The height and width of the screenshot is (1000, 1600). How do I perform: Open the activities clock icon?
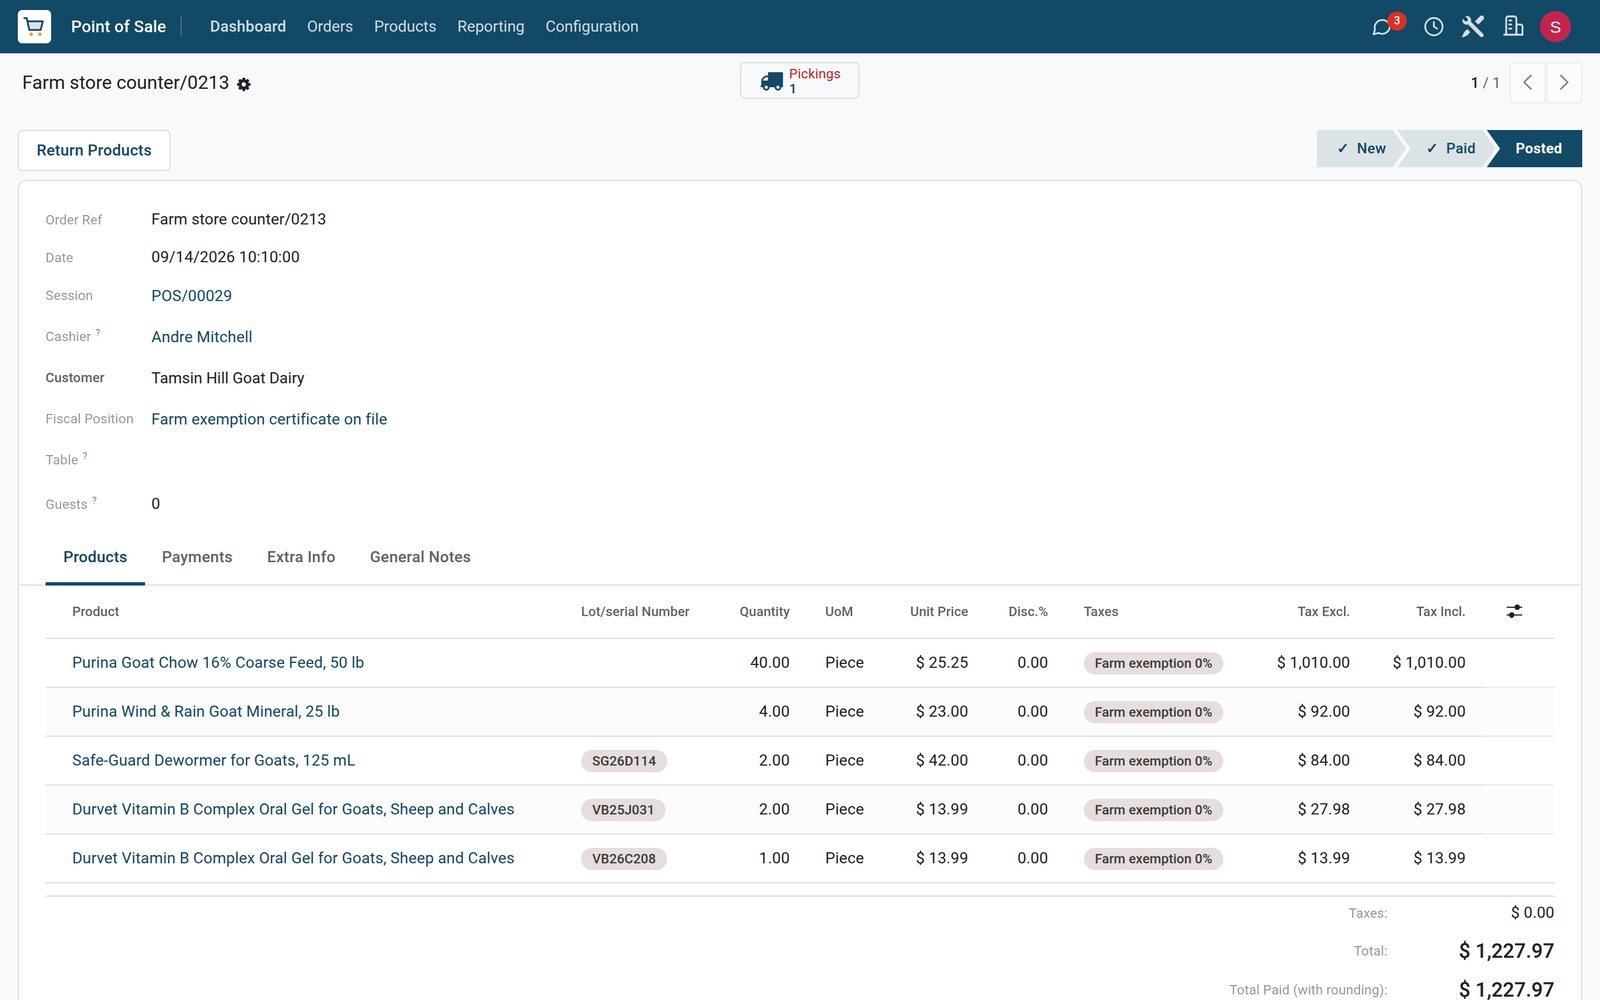(1433, 27)
